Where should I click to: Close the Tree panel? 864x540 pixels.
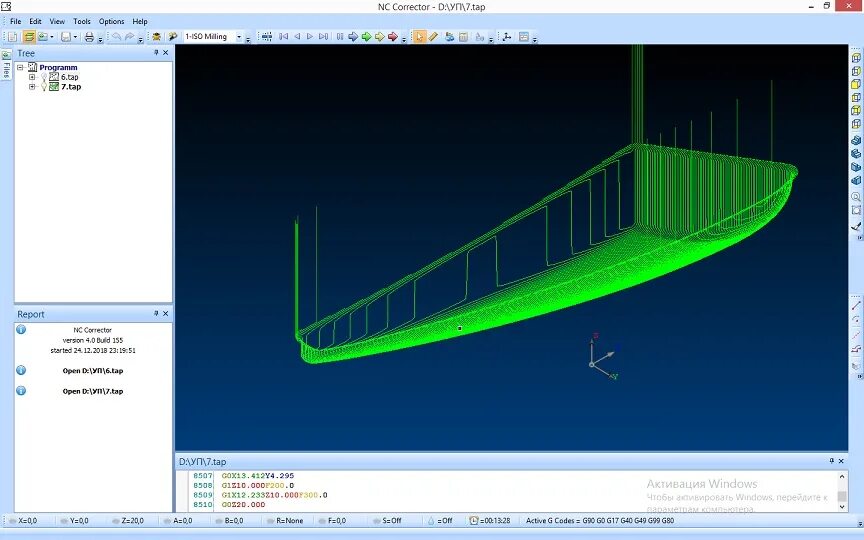click(x=166, y=53)
